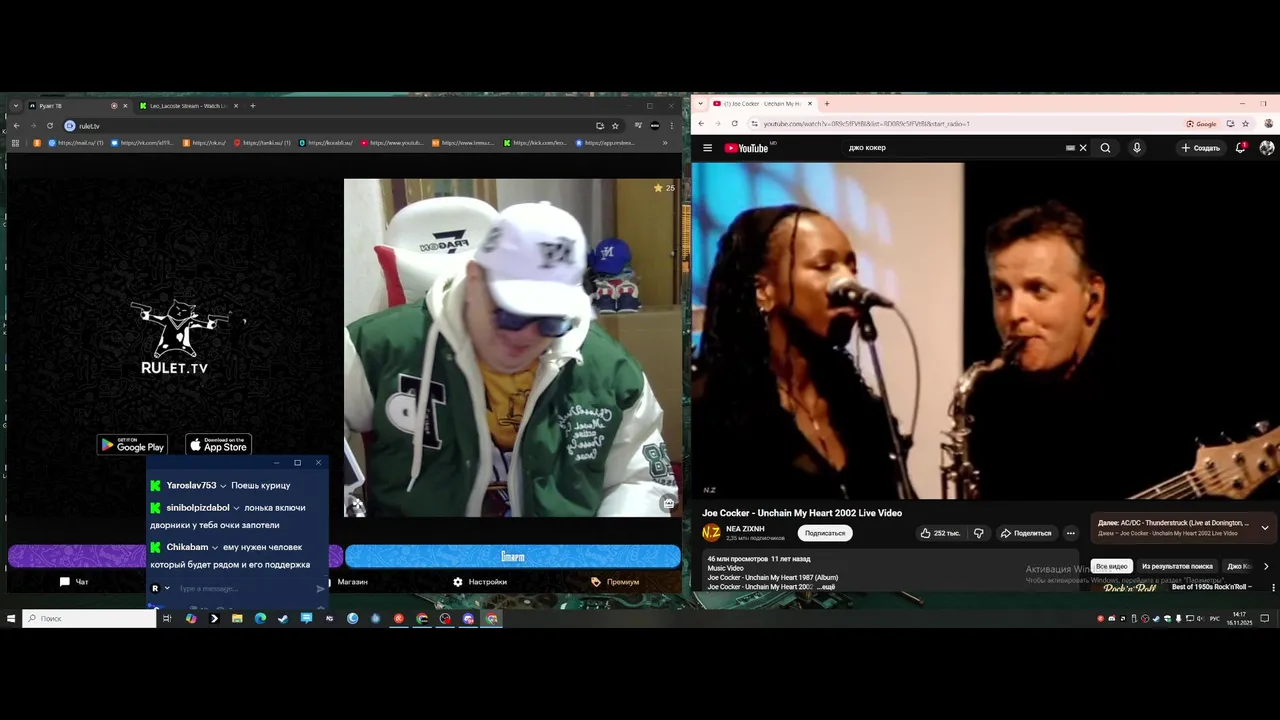Bookmark the YouTube page with star
This screenshot has width=1280, height=720.
click(1245, 124)
